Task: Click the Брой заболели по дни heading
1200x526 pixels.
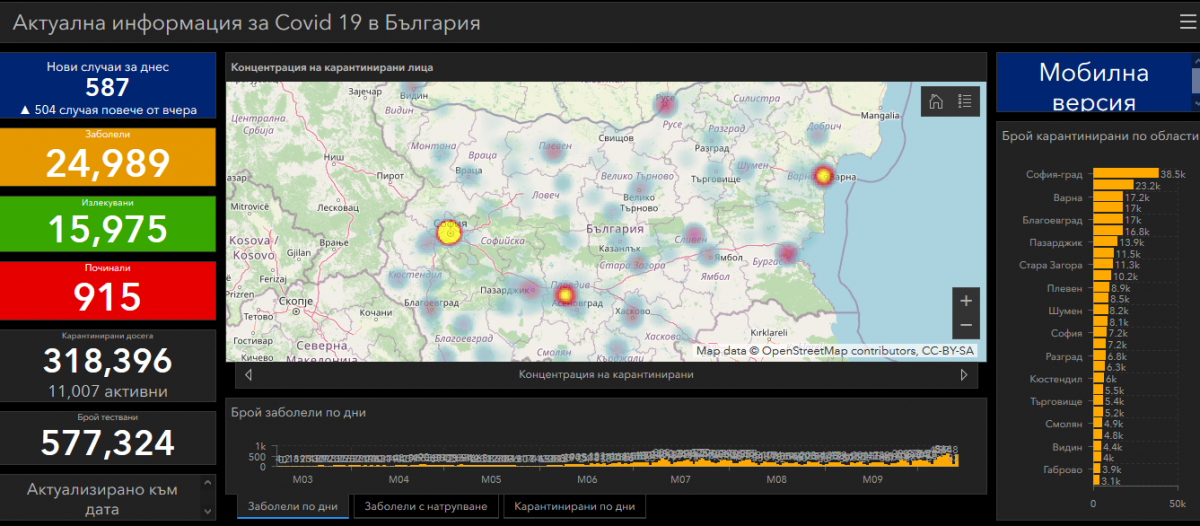Action: coord(298,411)
